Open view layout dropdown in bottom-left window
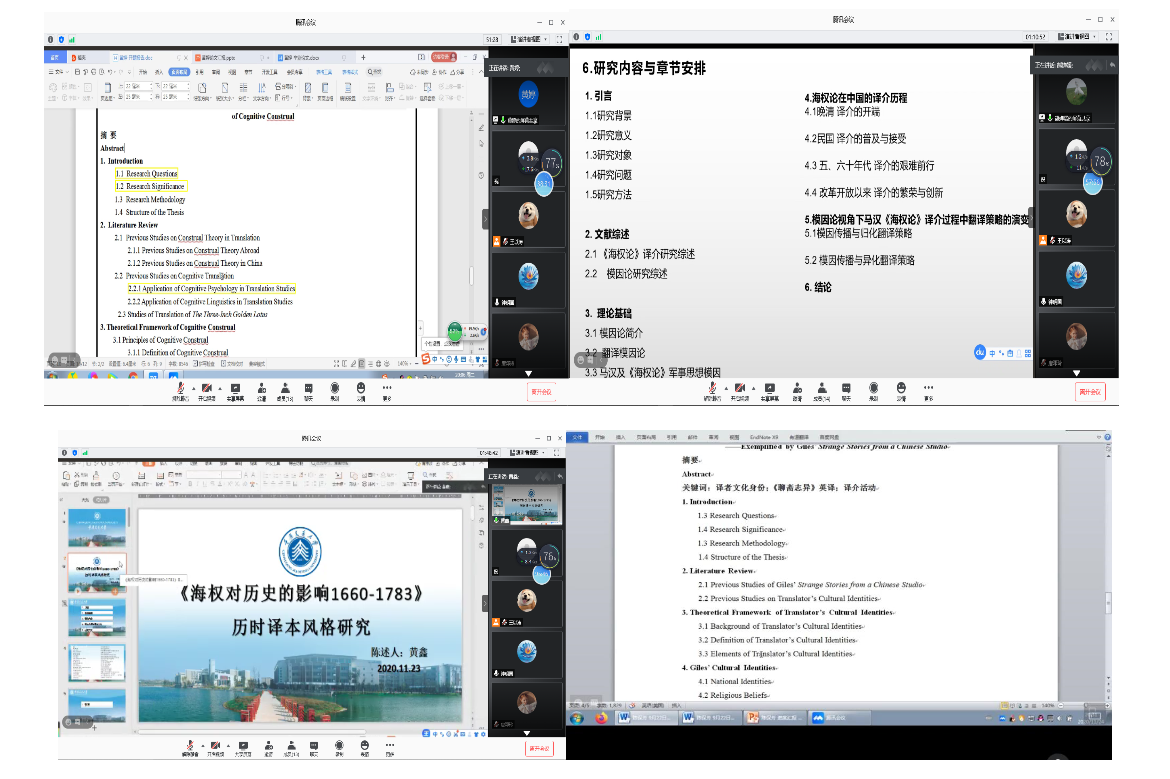 tap(529, 452)
